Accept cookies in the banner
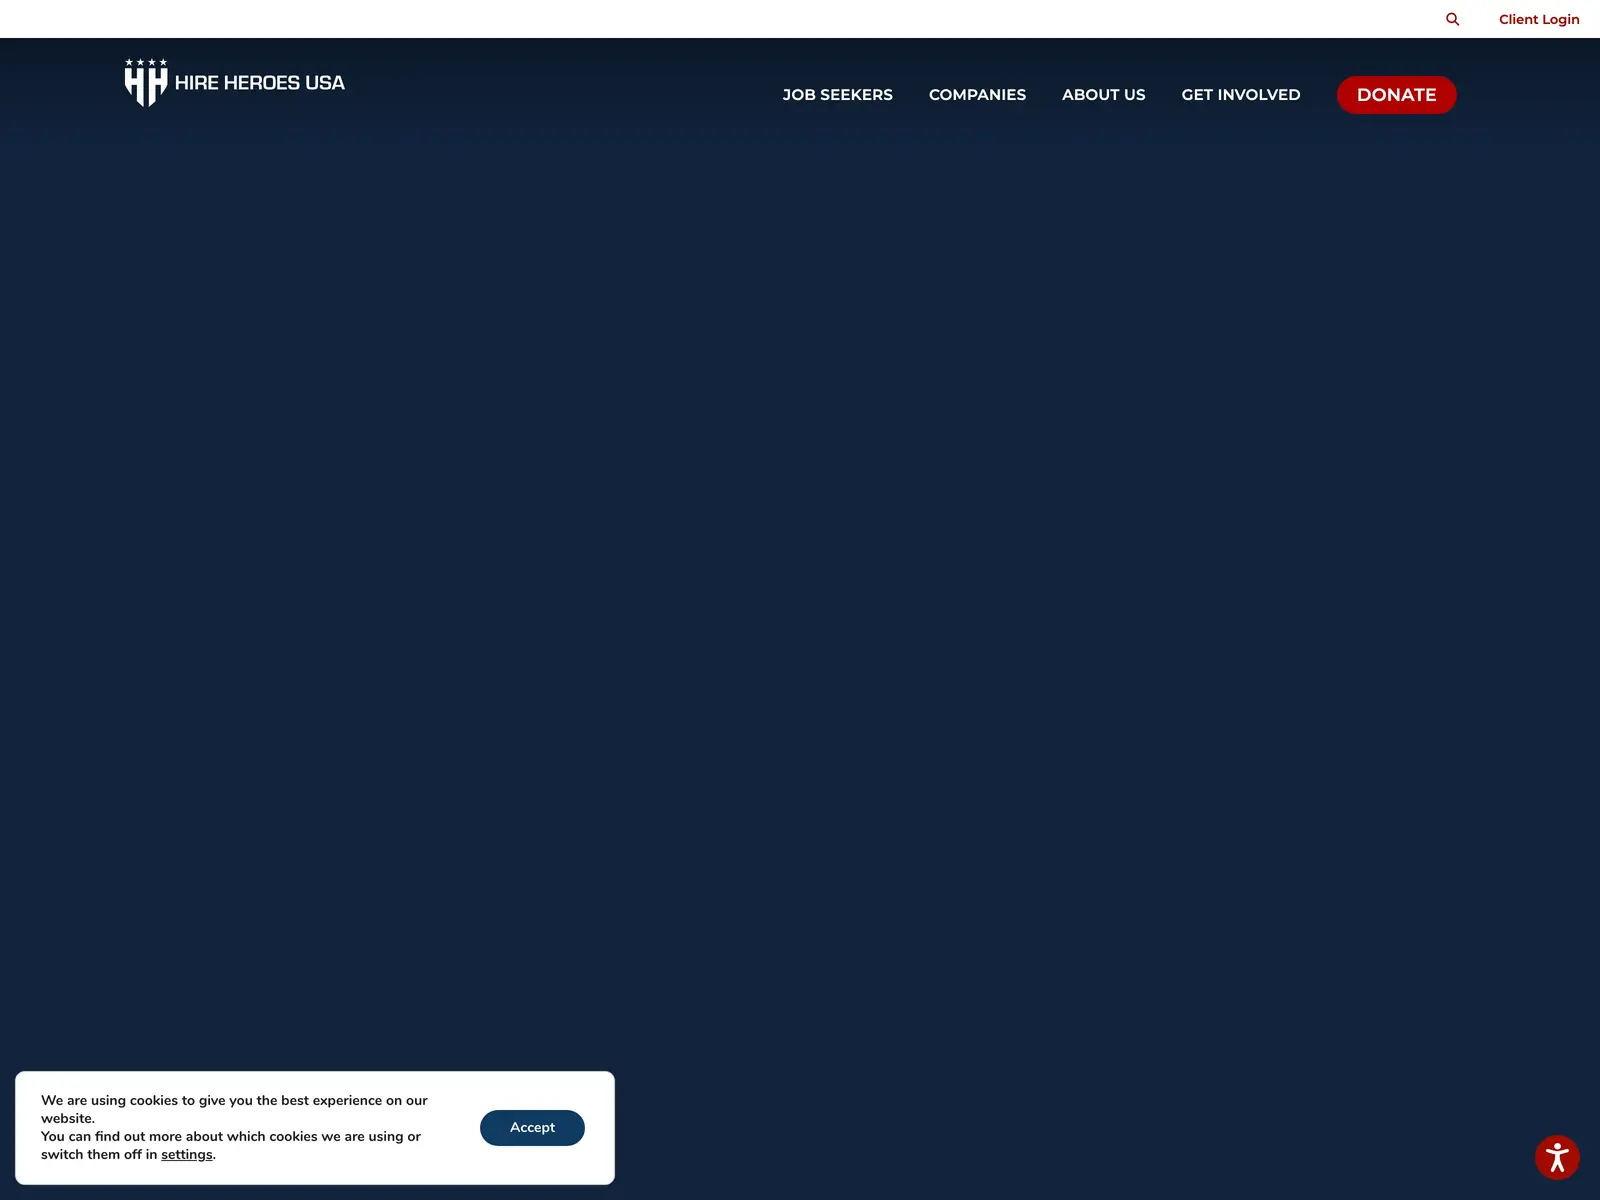 (x=532, y=1127)
